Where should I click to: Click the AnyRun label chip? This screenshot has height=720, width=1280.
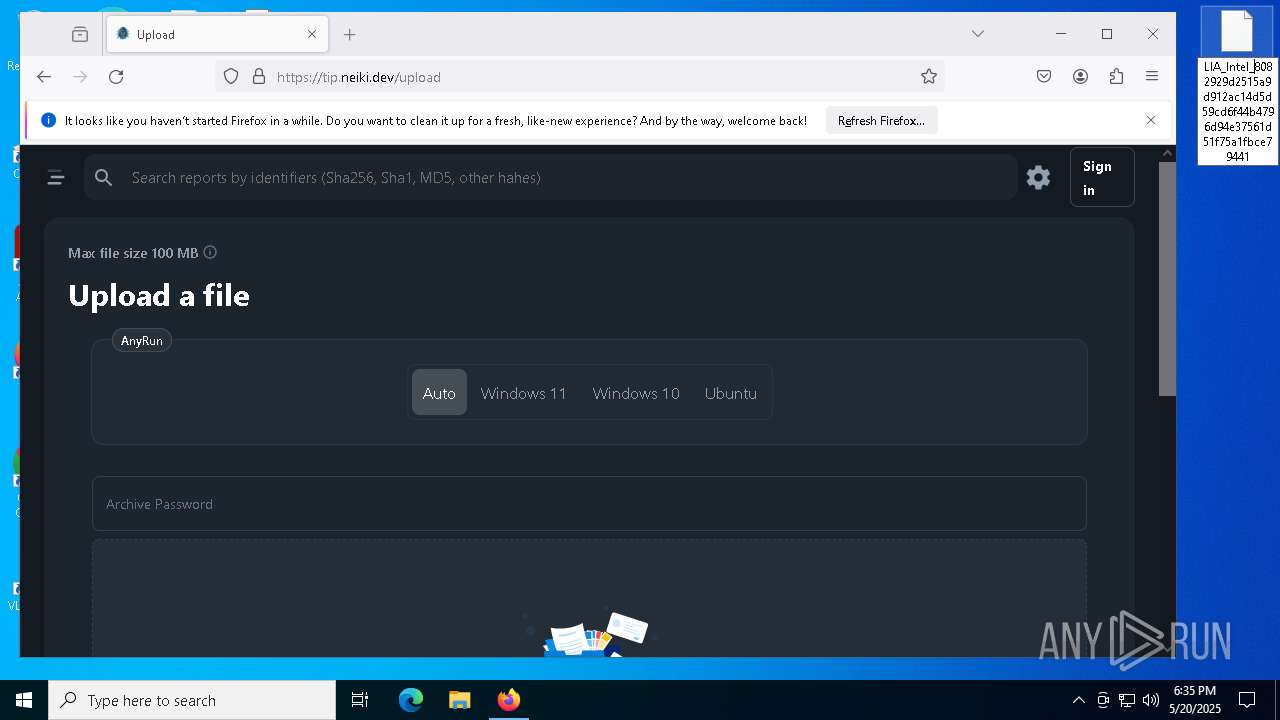[x=141, y=341]
